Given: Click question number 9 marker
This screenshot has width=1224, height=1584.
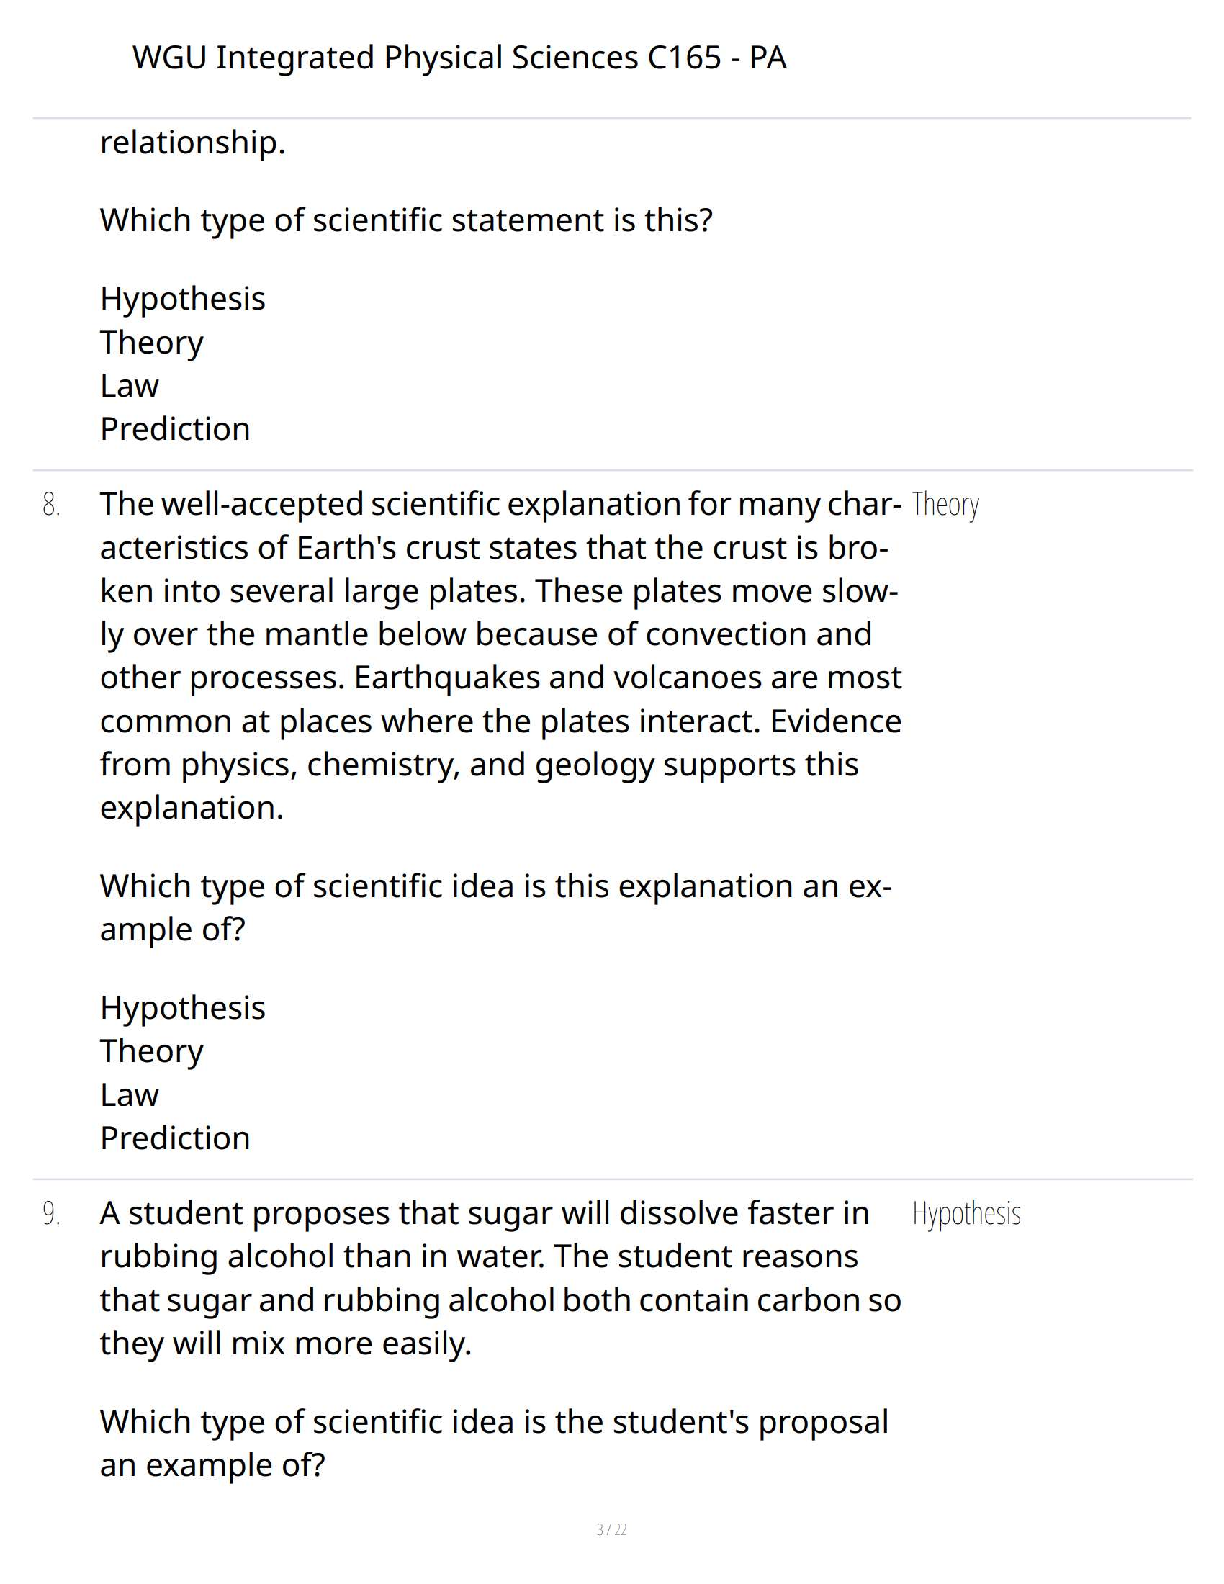Looking at the screenshot, I should tap(51, 1214).
